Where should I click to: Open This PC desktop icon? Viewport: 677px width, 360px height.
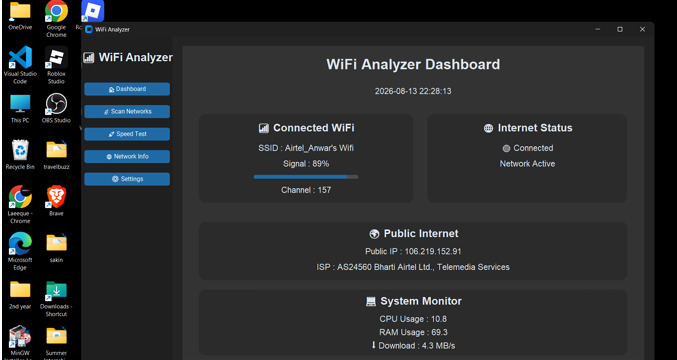click(x=20, y=104)
